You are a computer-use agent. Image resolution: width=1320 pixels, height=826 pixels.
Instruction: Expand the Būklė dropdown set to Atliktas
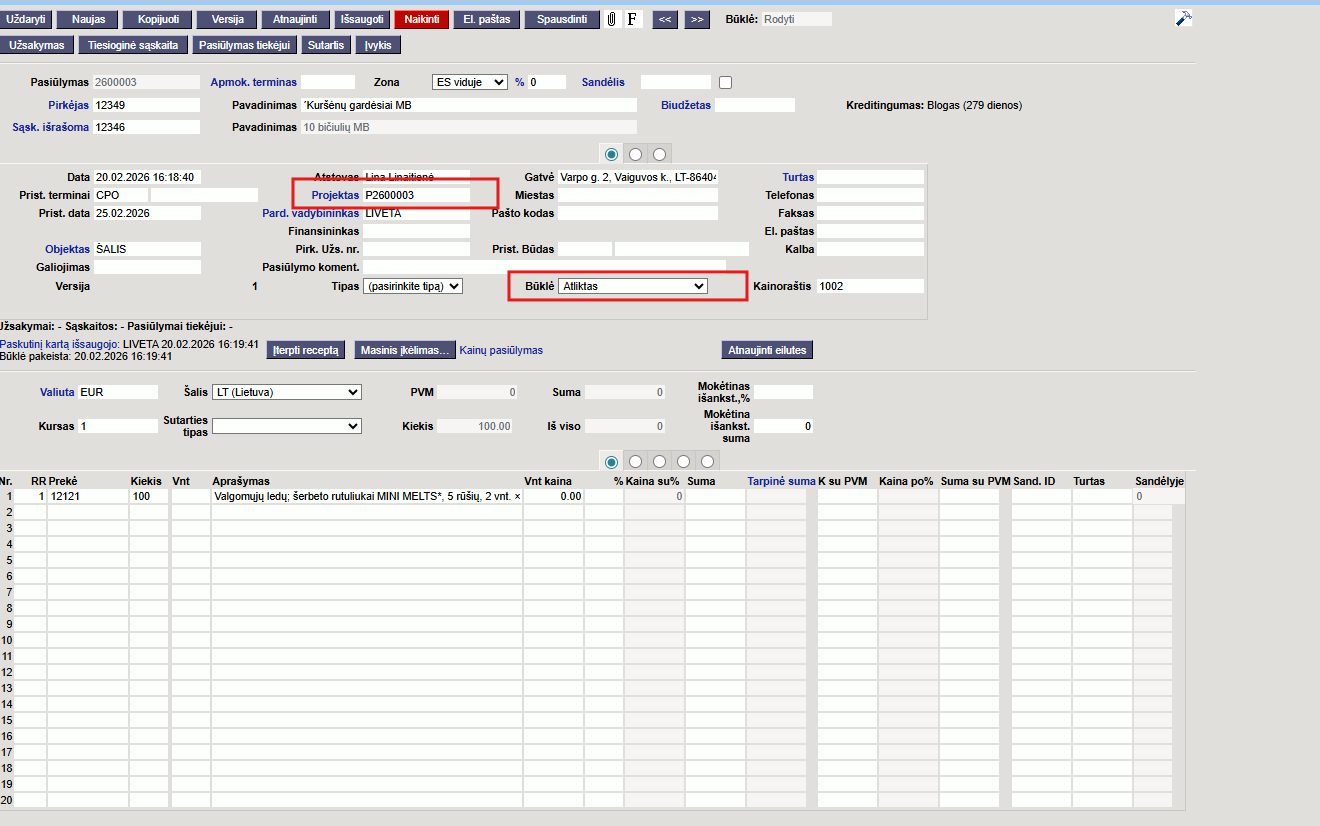click(632, 286)
